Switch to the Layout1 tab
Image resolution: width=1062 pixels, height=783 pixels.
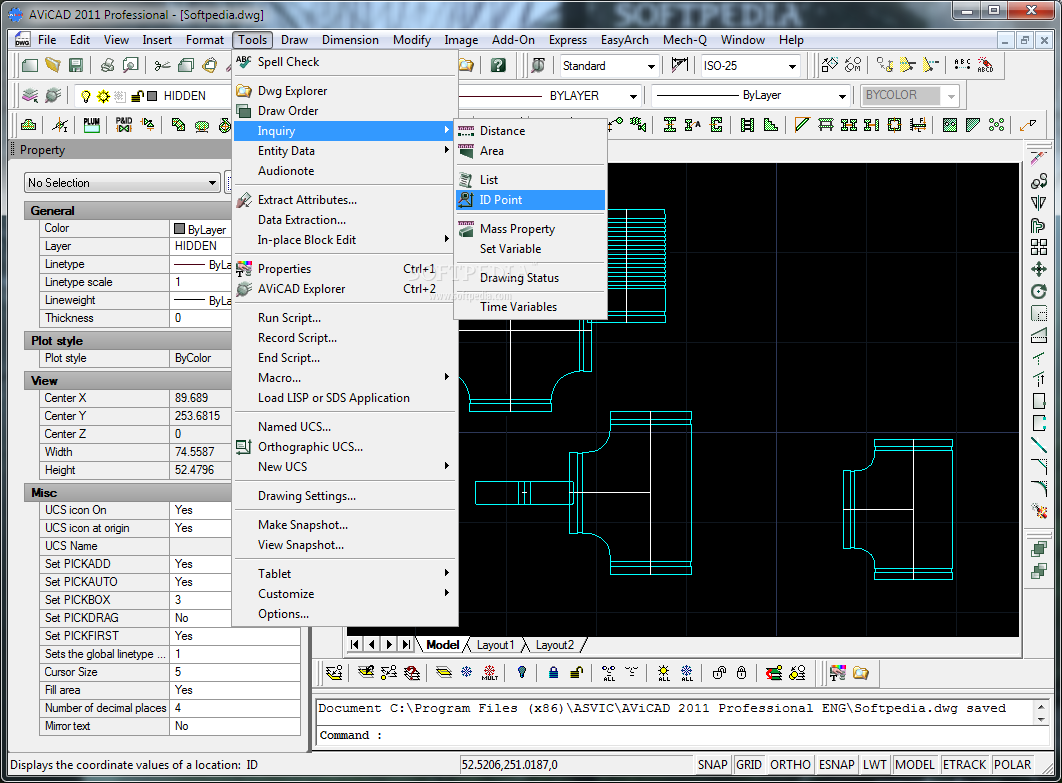point(495,645)
